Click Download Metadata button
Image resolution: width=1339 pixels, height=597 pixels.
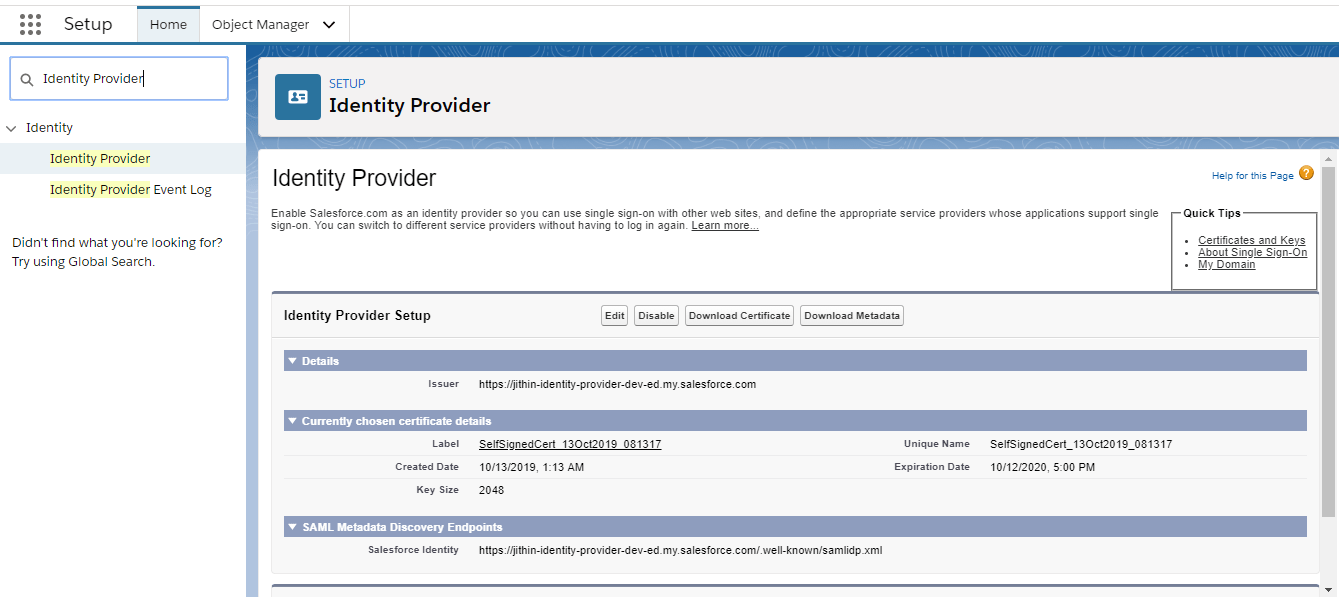852,316
